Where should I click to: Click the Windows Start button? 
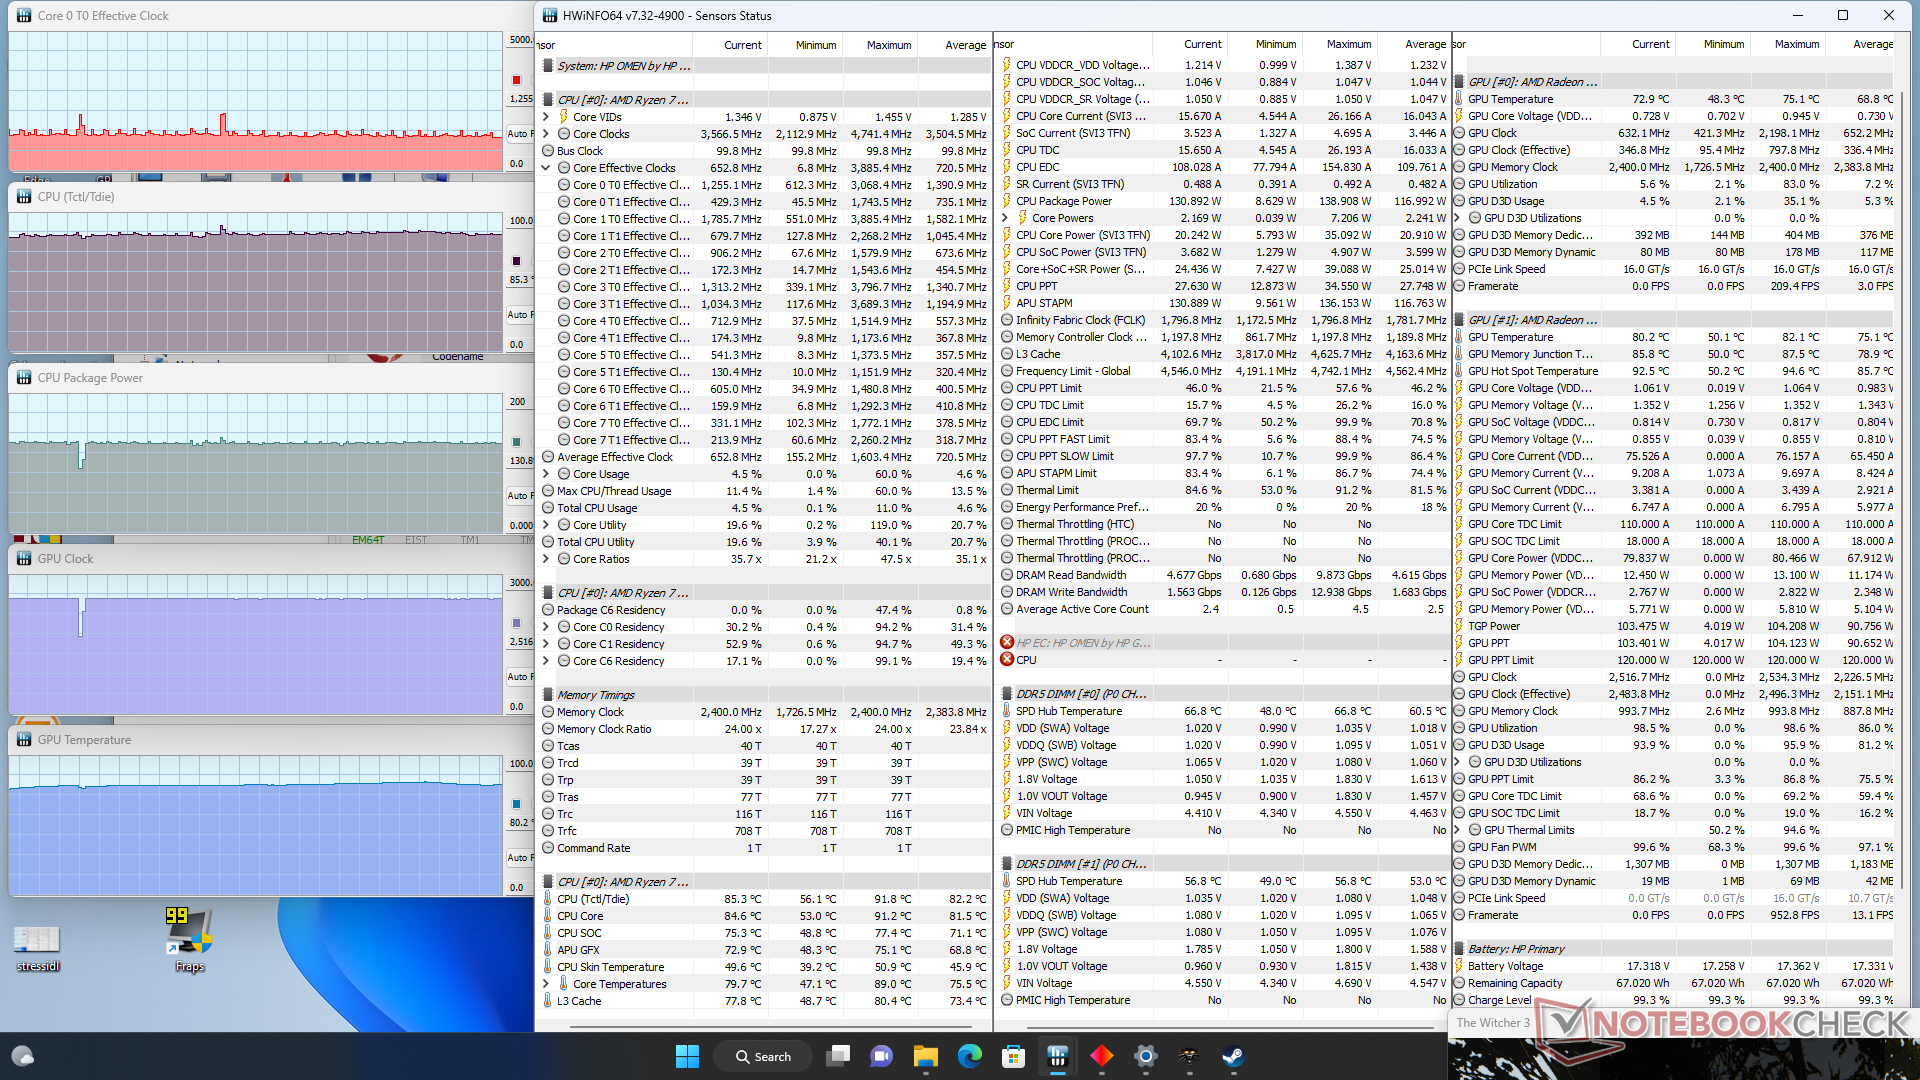687,1056
